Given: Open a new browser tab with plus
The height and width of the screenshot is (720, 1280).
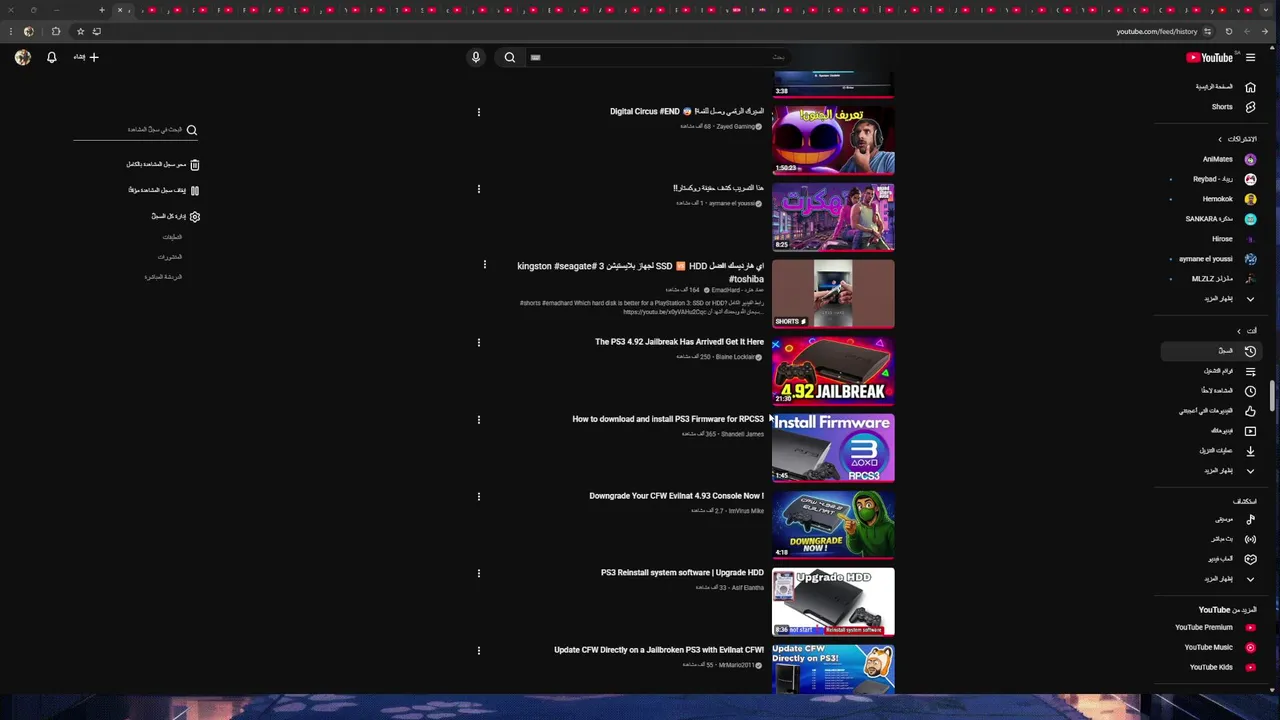Looking at the screenshot, I should pyautogui.click(x=102, y=10).
